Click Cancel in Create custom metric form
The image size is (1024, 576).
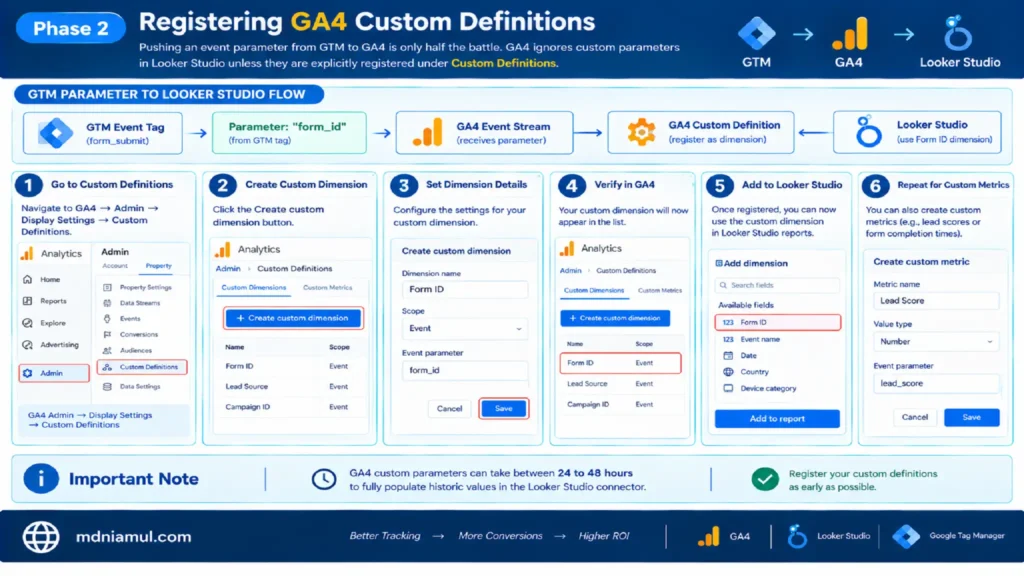[x=914, y=417]
